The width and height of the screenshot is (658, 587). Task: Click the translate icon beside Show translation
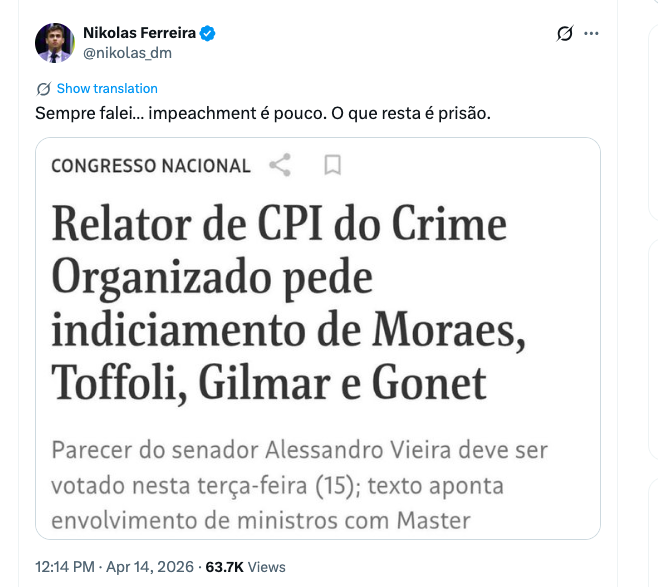[43, 88]
